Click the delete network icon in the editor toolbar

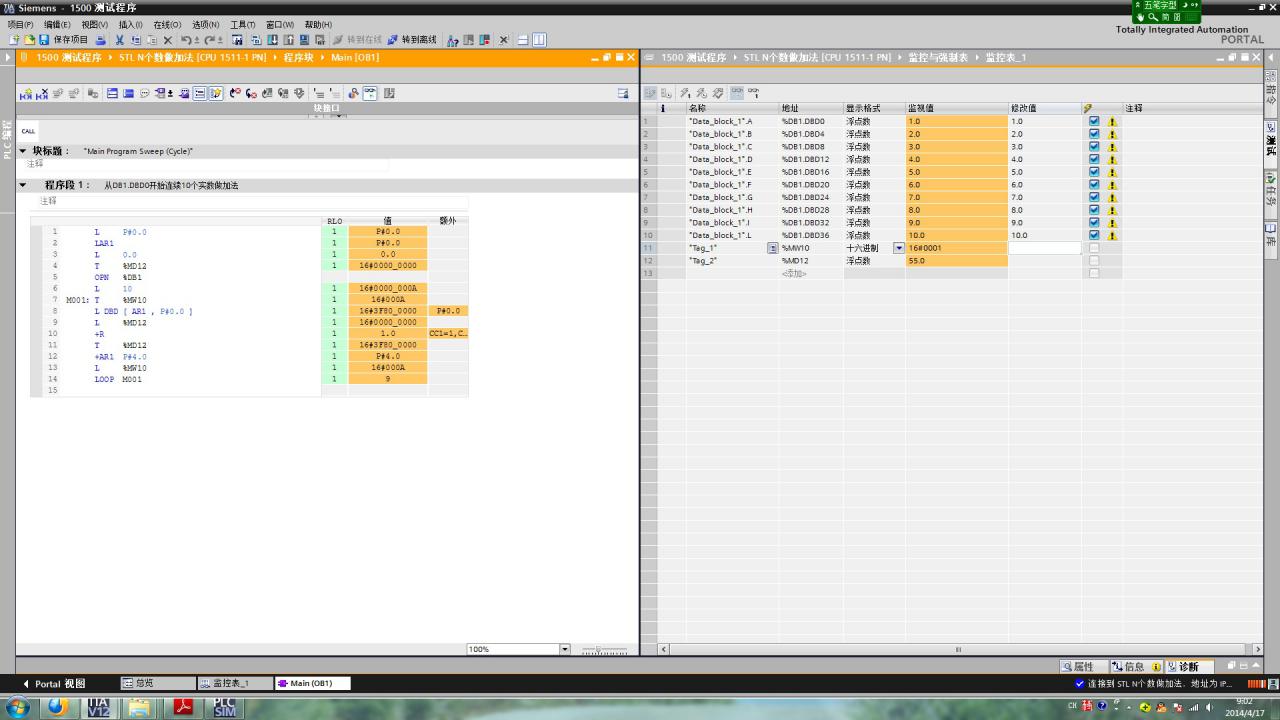pyautogui.click(x=41, y=93)
